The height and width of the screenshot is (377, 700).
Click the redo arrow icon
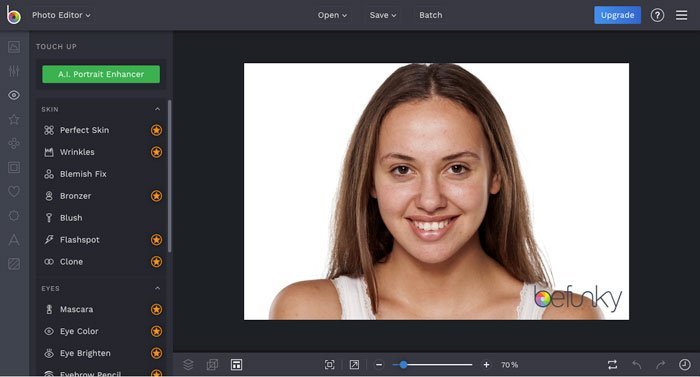click(x=661, y=365)
